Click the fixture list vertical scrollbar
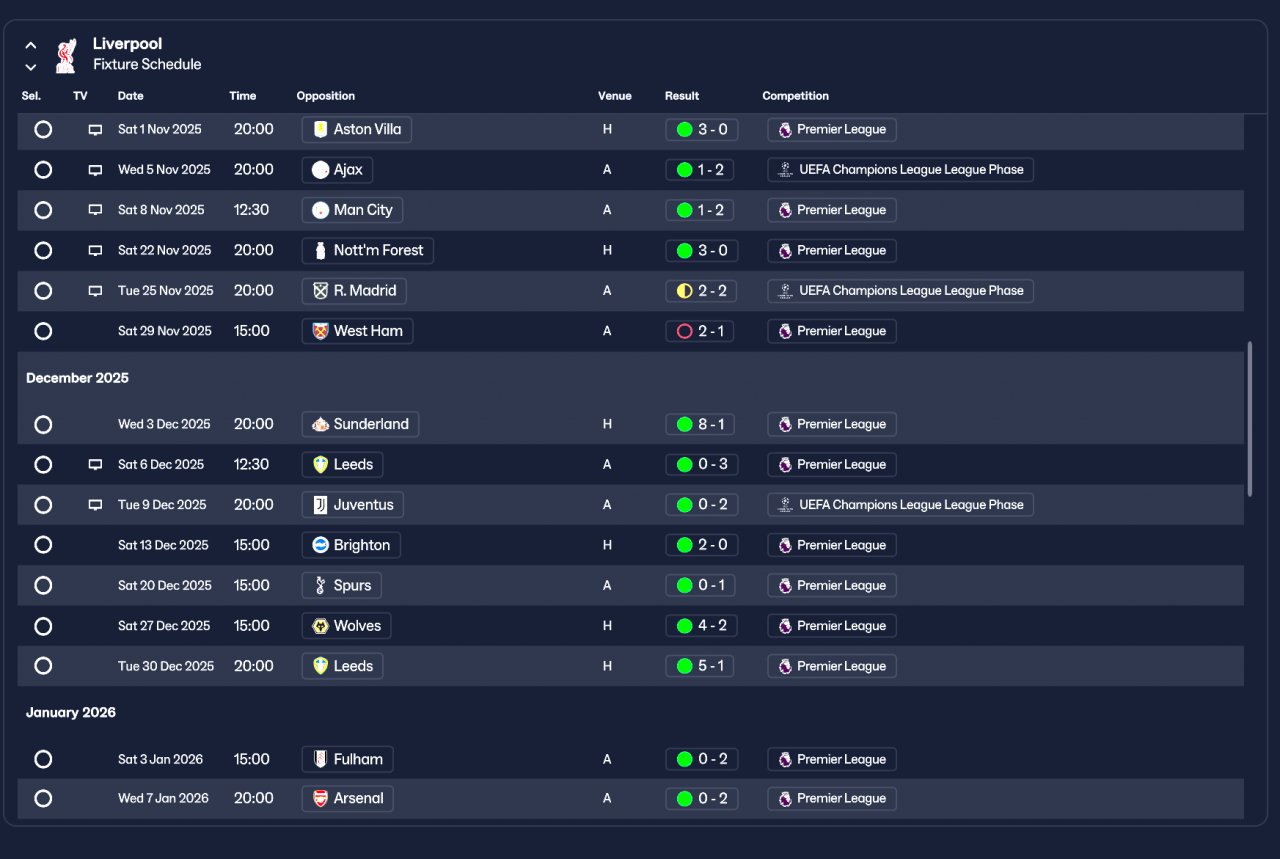The image size is (1280, 859). click(x=1250, y=418)
